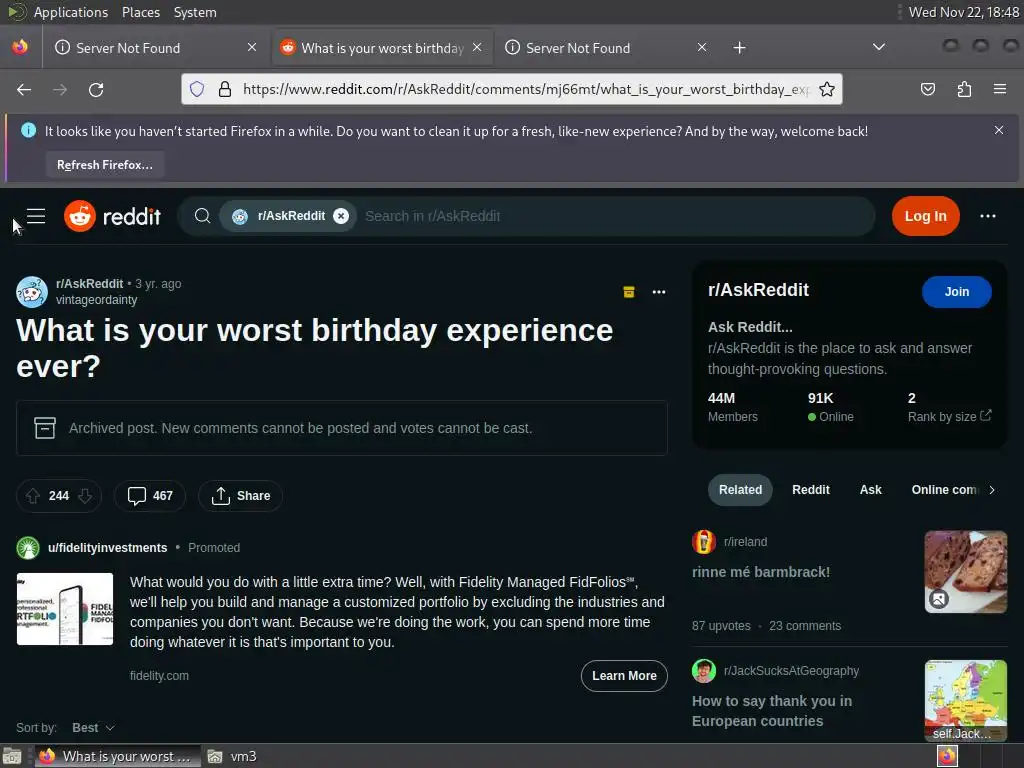
Task: Open the Reddit header three-dot menu
Action: 987,216
